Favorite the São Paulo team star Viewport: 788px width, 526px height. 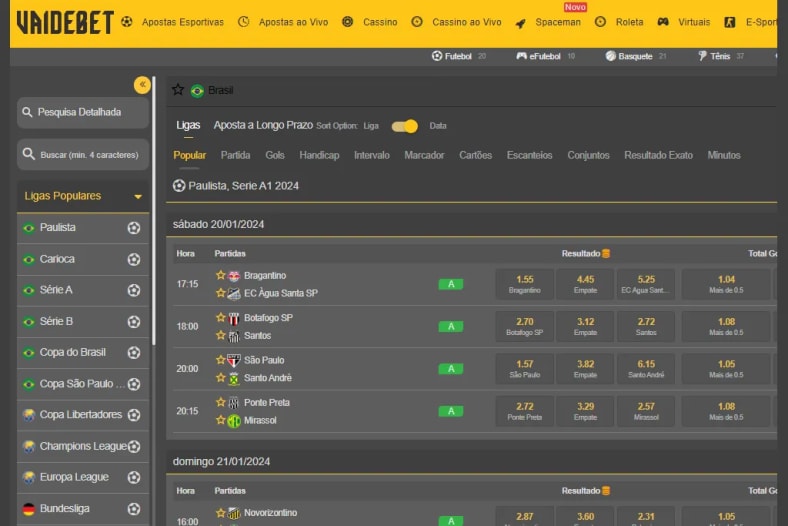[220, 359]
